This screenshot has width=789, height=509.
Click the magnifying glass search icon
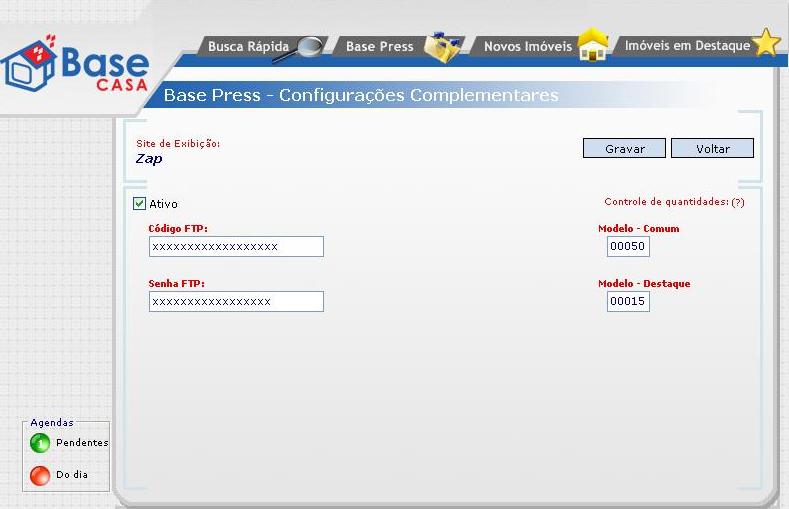[x=311, y=47]
